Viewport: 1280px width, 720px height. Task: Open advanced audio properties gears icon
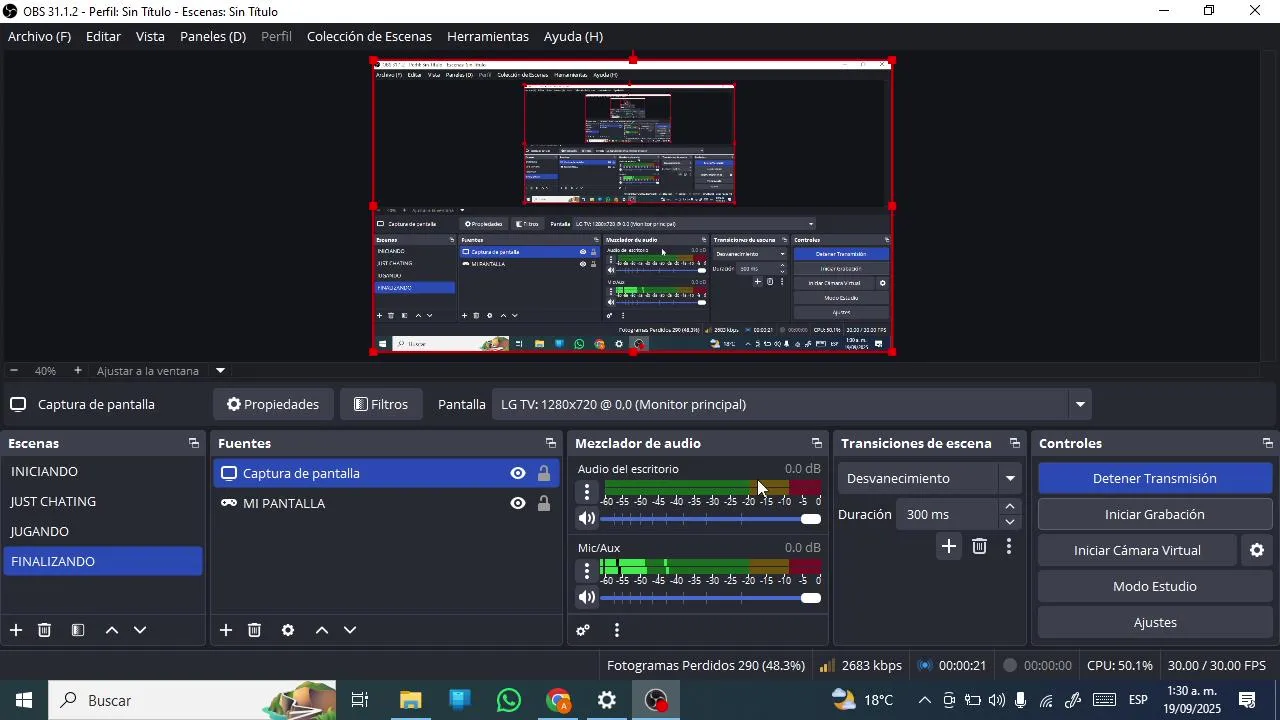[583, 630]
